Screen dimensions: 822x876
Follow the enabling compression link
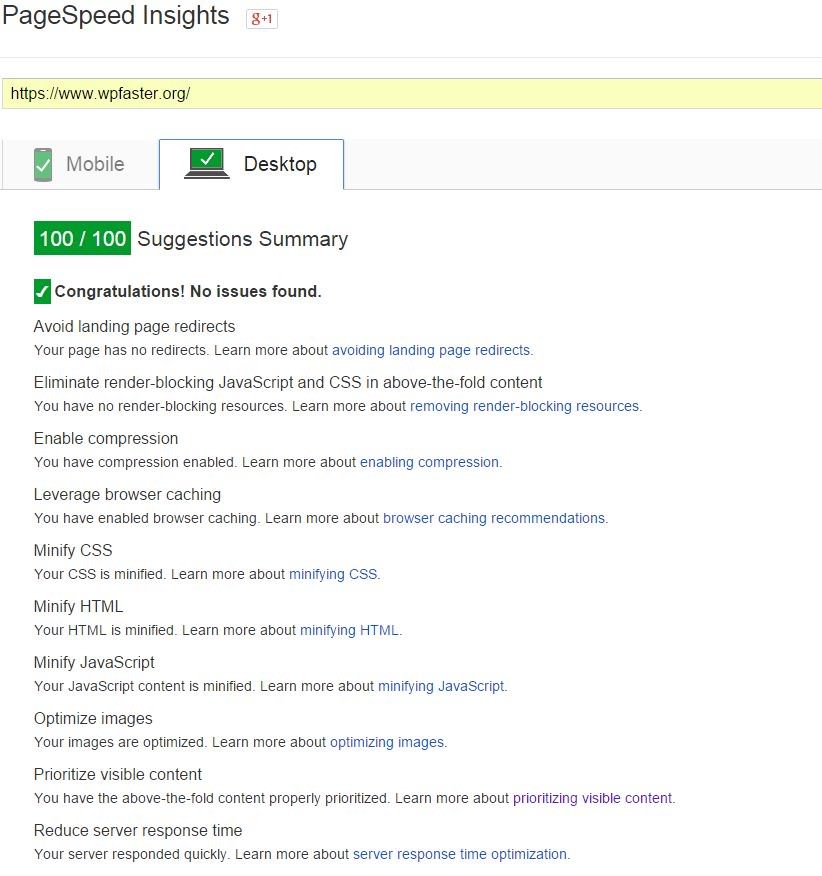click(x=430, y=462)
